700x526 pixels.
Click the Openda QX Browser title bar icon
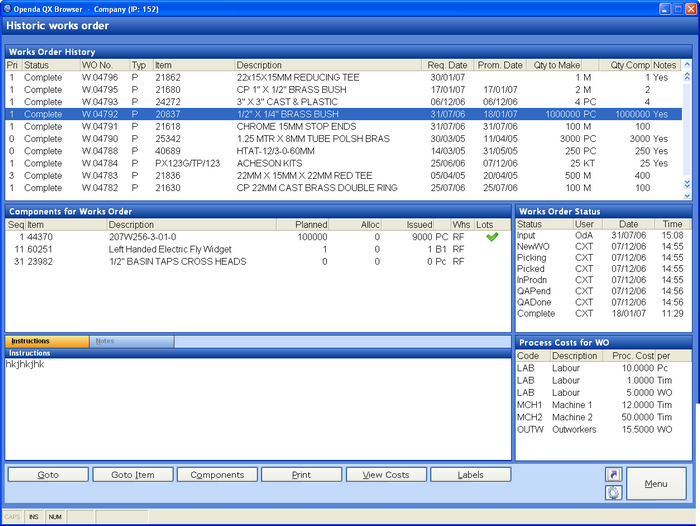point(7,9)
